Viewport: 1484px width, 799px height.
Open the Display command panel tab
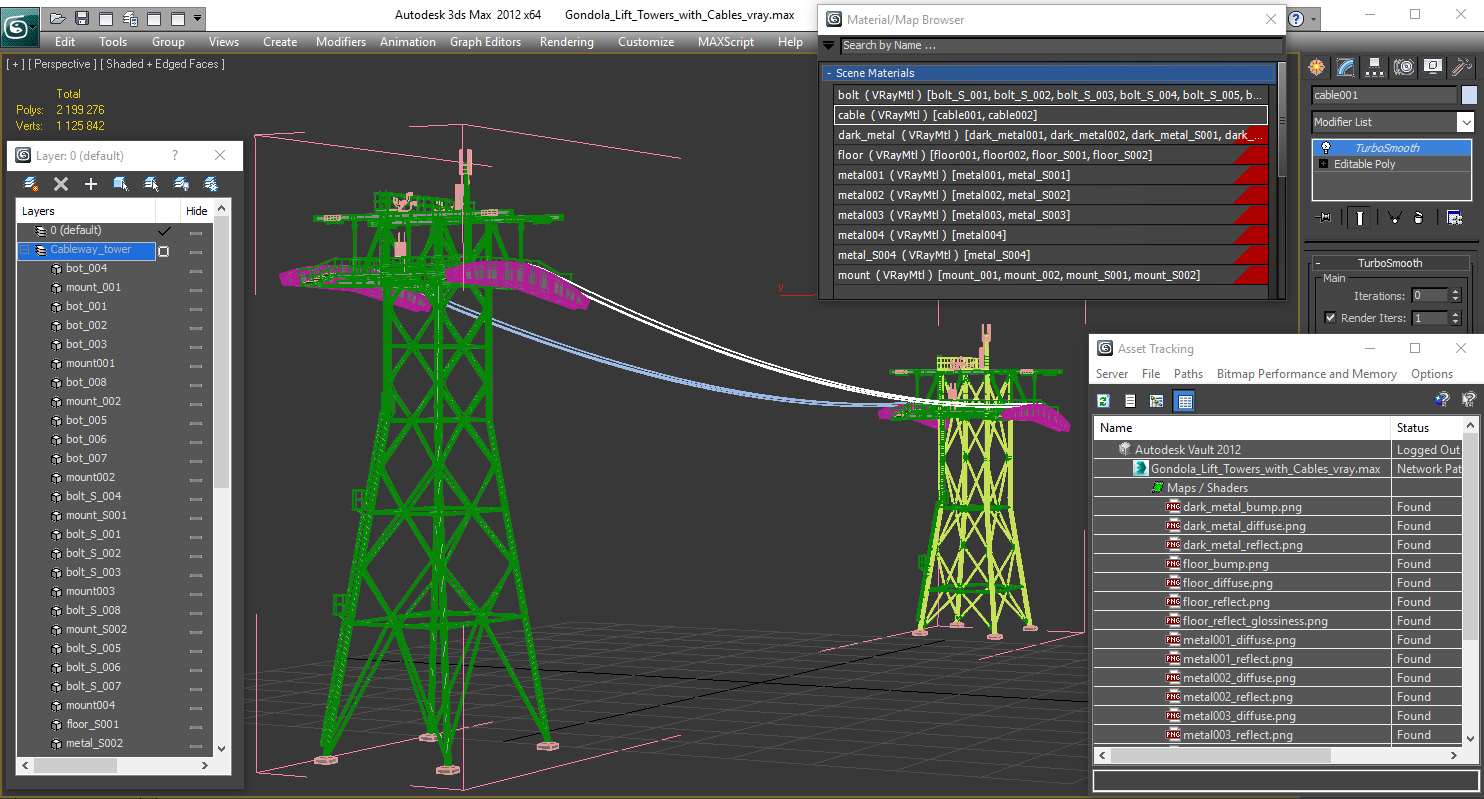pyautogui.click(x=1433, y=67)
